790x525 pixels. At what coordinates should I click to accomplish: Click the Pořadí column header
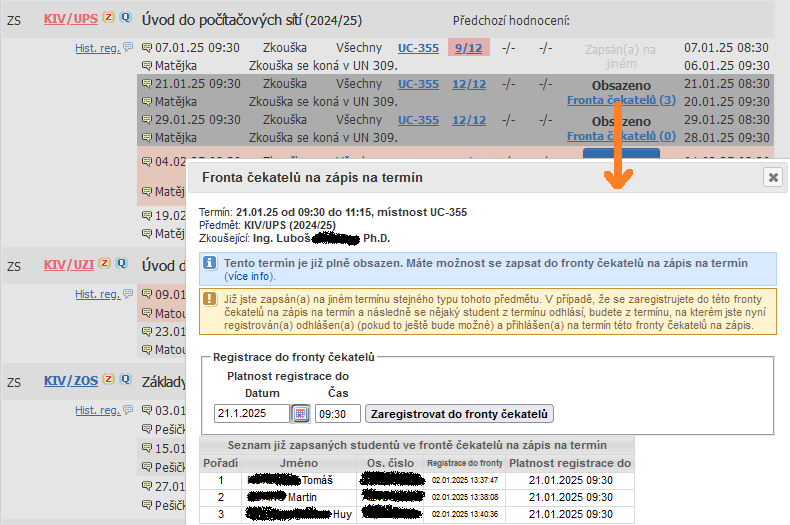click(220, 463)
